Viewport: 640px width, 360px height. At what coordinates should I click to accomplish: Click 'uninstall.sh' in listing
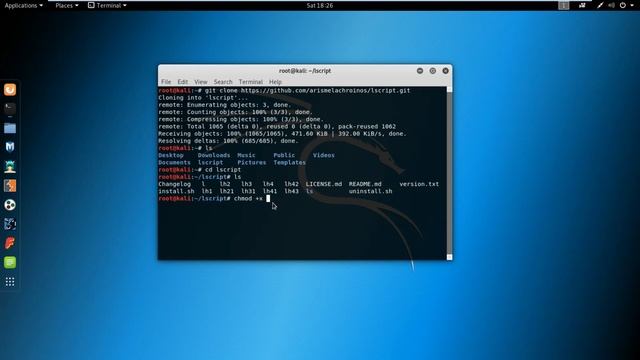(x=370, y=191)
